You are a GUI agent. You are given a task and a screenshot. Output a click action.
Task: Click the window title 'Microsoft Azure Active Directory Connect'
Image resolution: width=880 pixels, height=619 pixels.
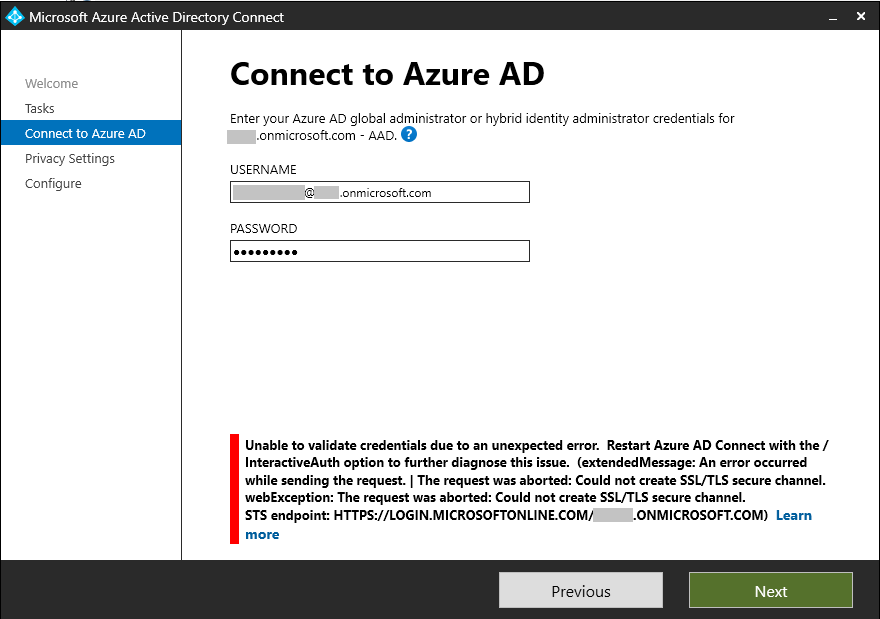pyautogui.click(x=157, y=17)
